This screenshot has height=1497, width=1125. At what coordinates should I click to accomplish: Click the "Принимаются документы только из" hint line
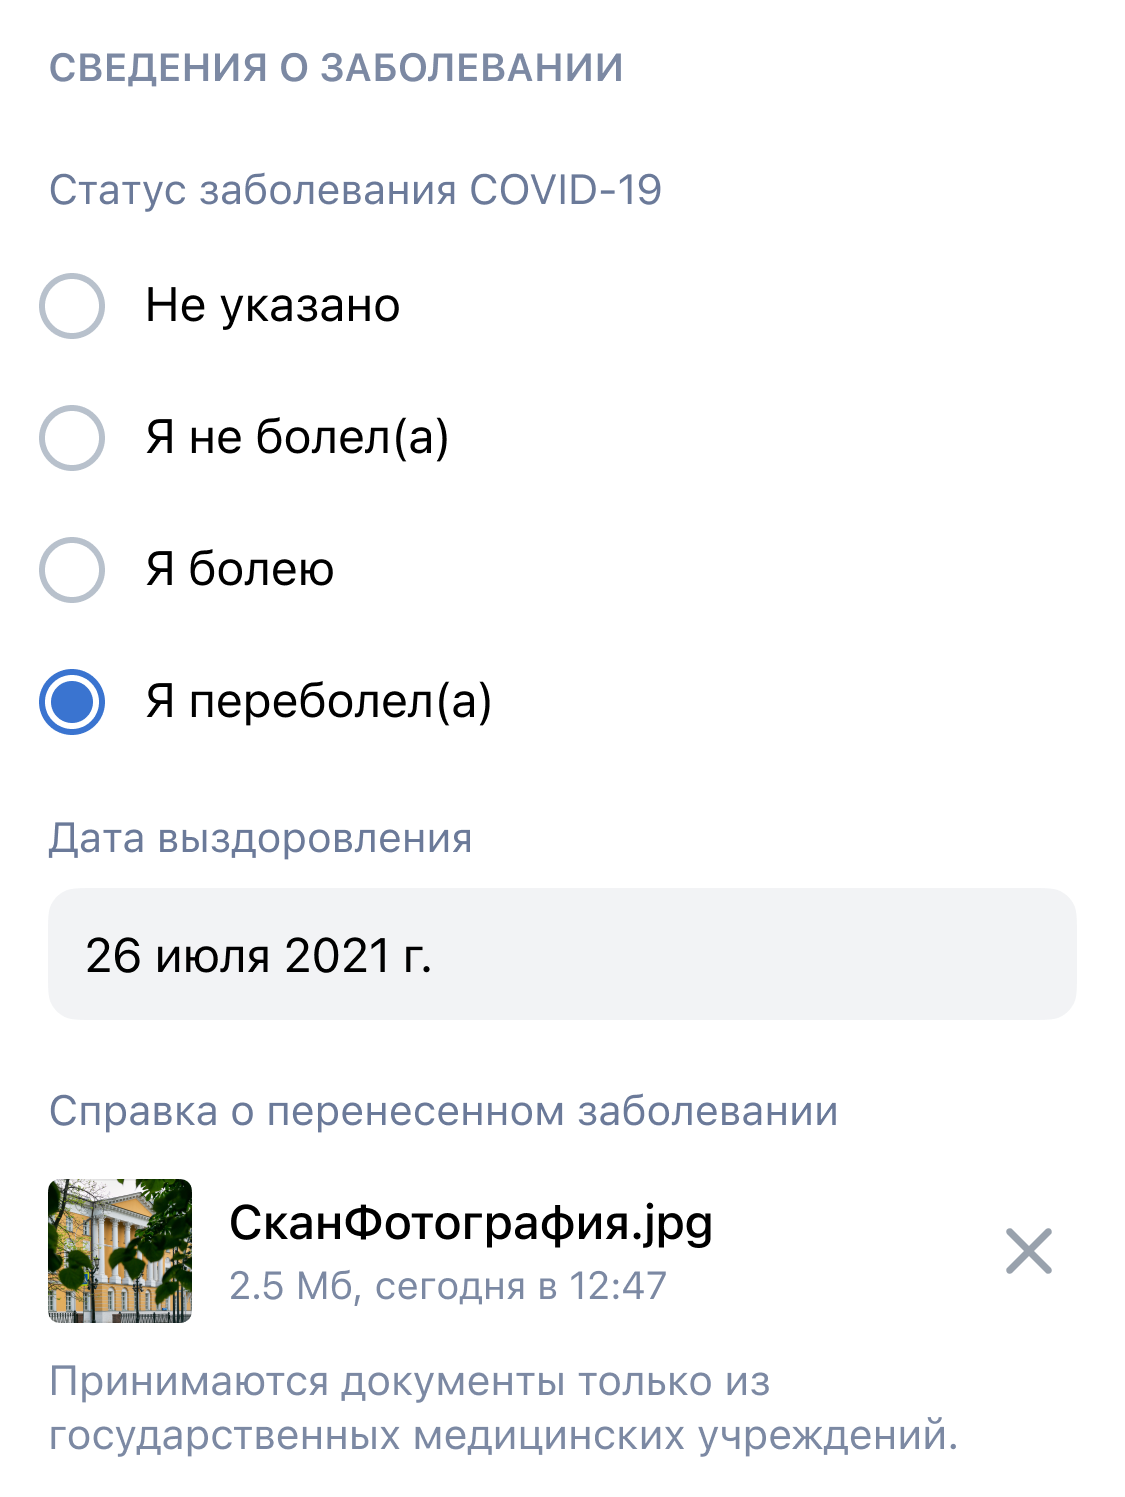[x=410, y=1382]
